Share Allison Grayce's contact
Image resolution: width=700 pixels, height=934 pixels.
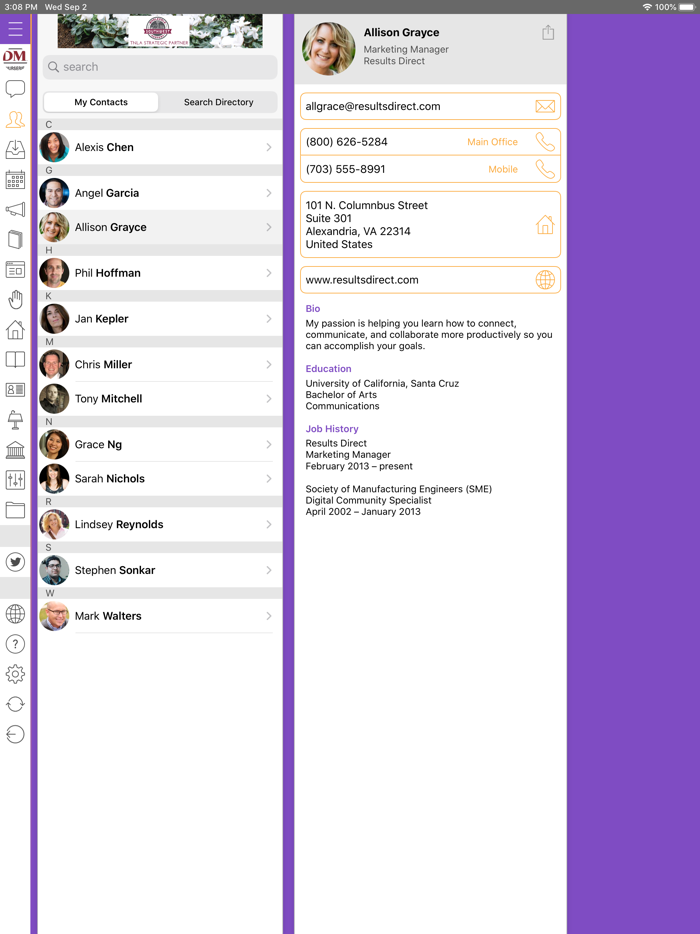(x=548, y=32)
